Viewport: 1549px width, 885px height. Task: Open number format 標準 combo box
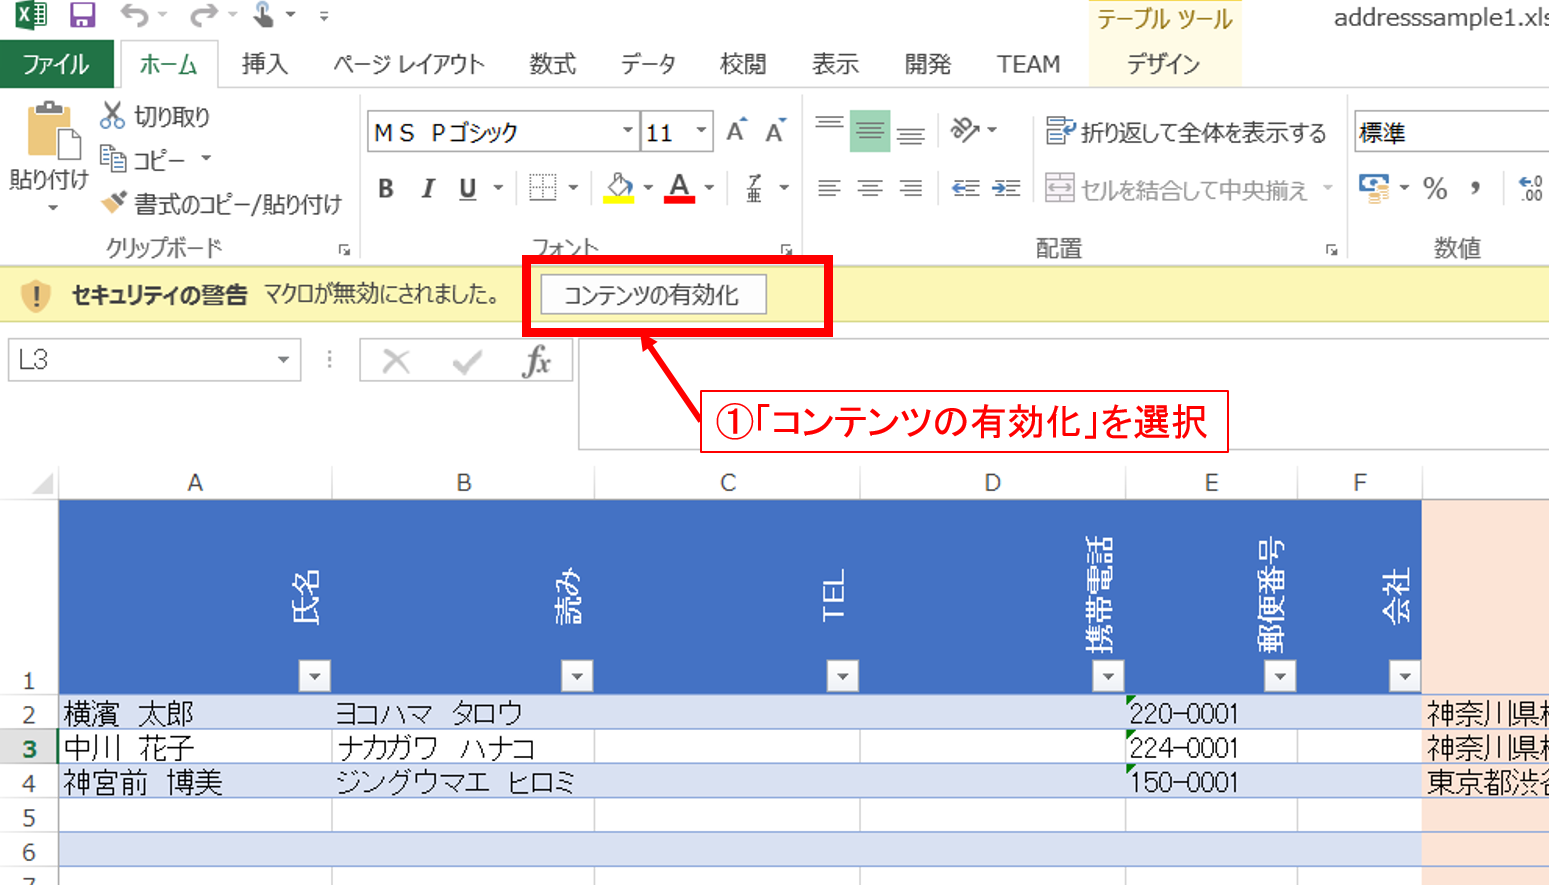[x=1452, y=132]
